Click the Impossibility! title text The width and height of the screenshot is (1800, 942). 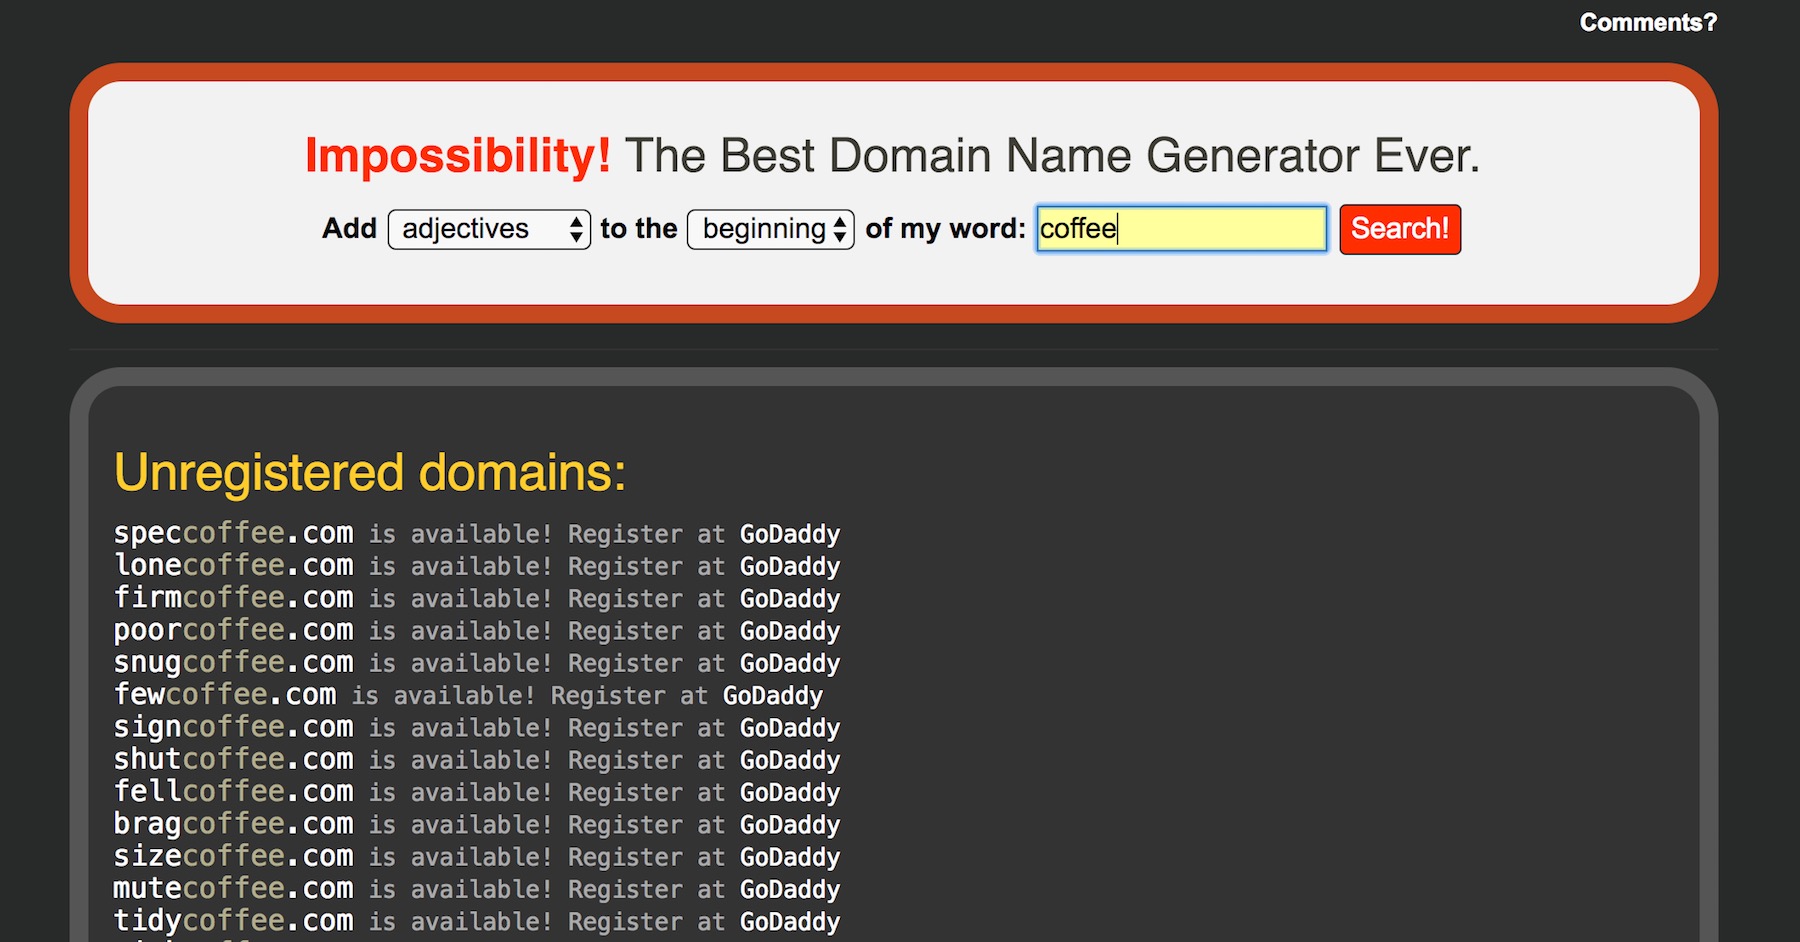[x=458, y=156]
